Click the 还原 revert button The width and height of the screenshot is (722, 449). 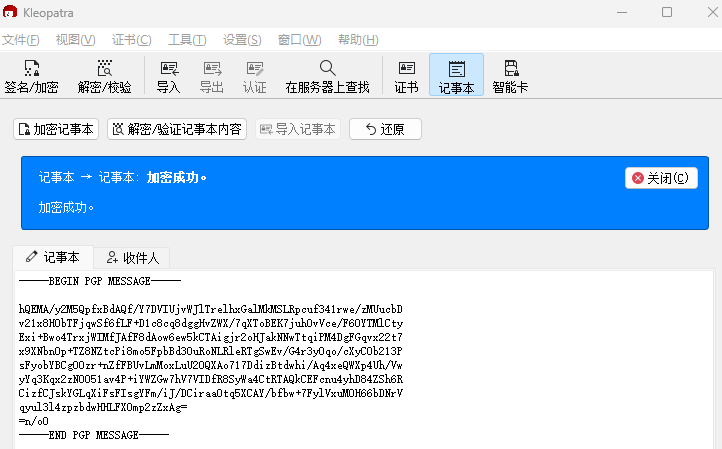[385, 129]
